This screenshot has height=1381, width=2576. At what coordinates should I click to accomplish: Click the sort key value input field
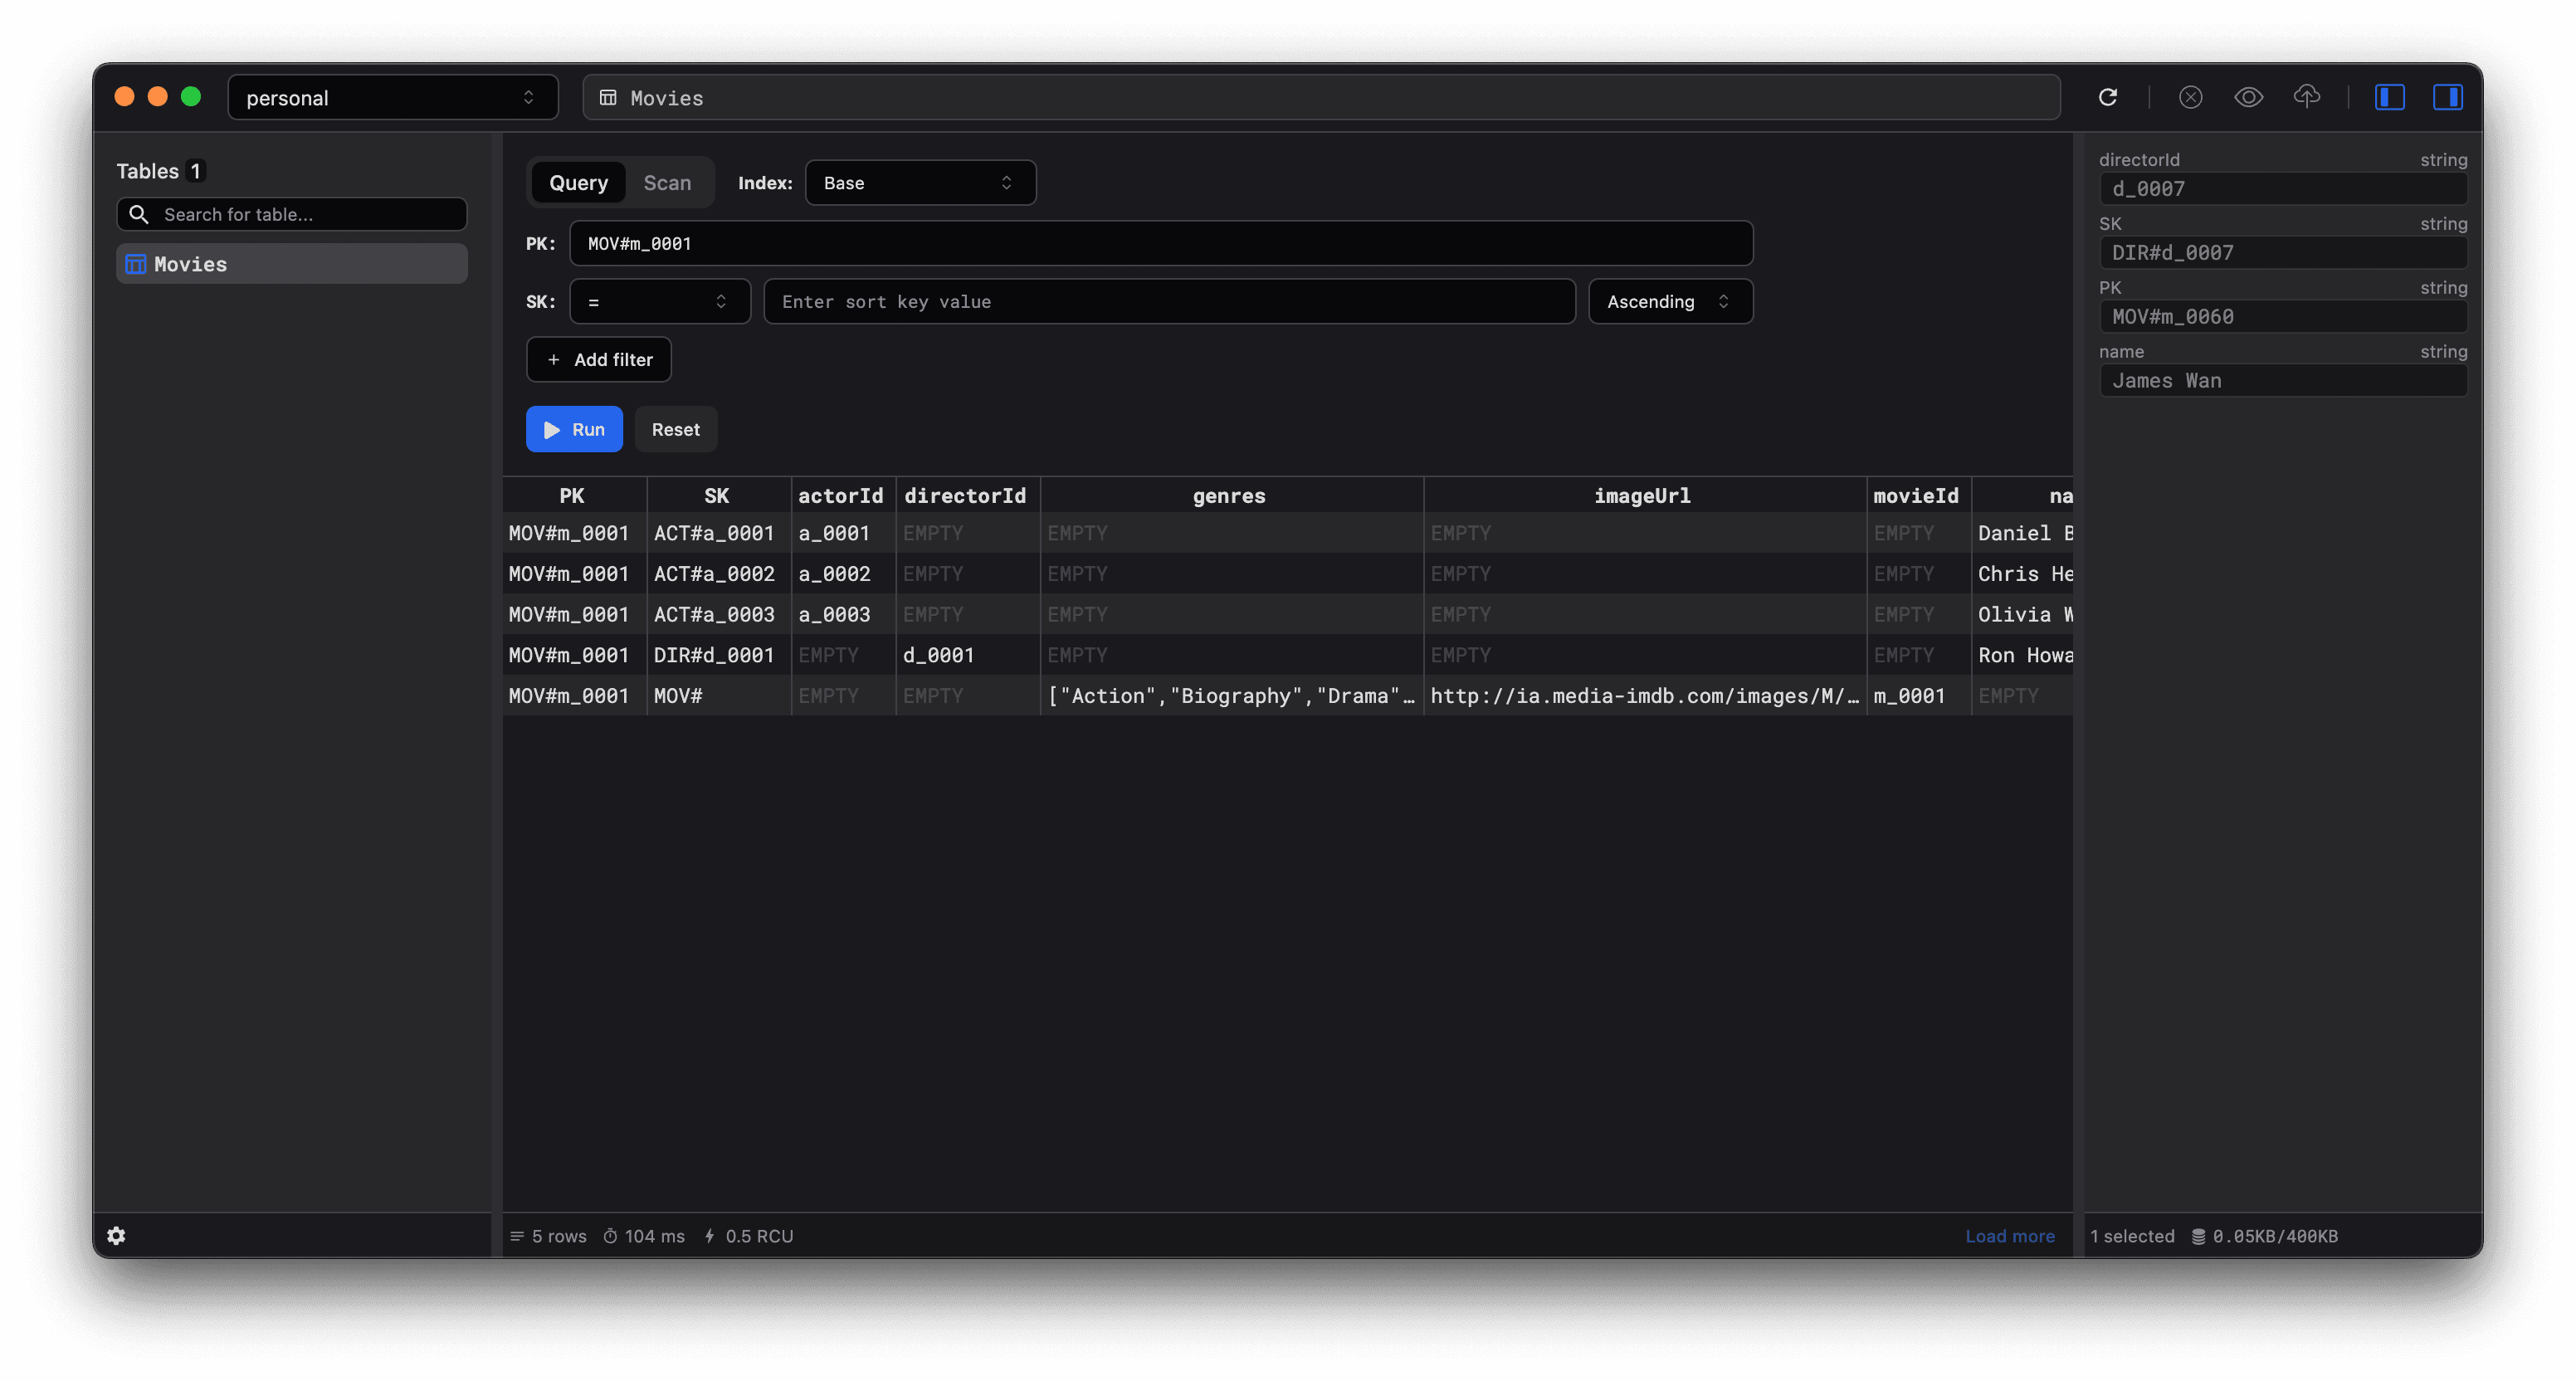click(x=1168, y=301)
